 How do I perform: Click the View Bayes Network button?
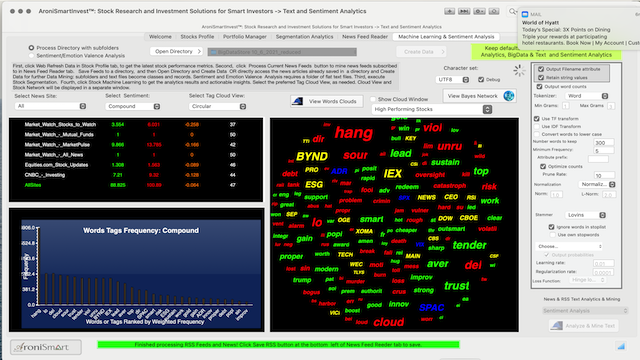pyautogui.click(x=480, y=96)
